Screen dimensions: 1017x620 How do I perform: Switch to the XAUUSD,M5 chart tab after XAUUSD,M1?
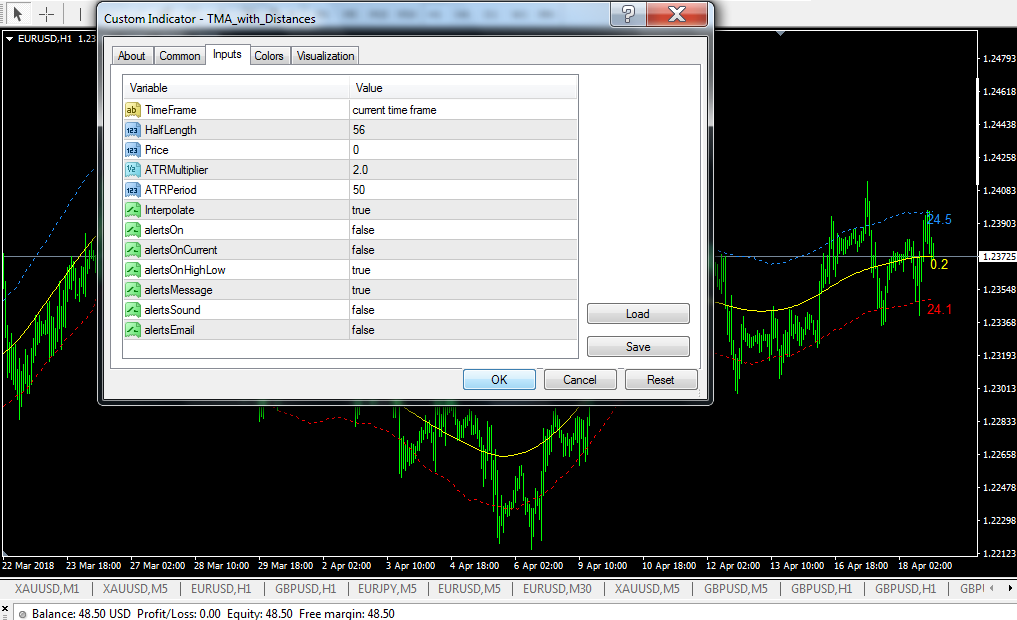point(135,589)
